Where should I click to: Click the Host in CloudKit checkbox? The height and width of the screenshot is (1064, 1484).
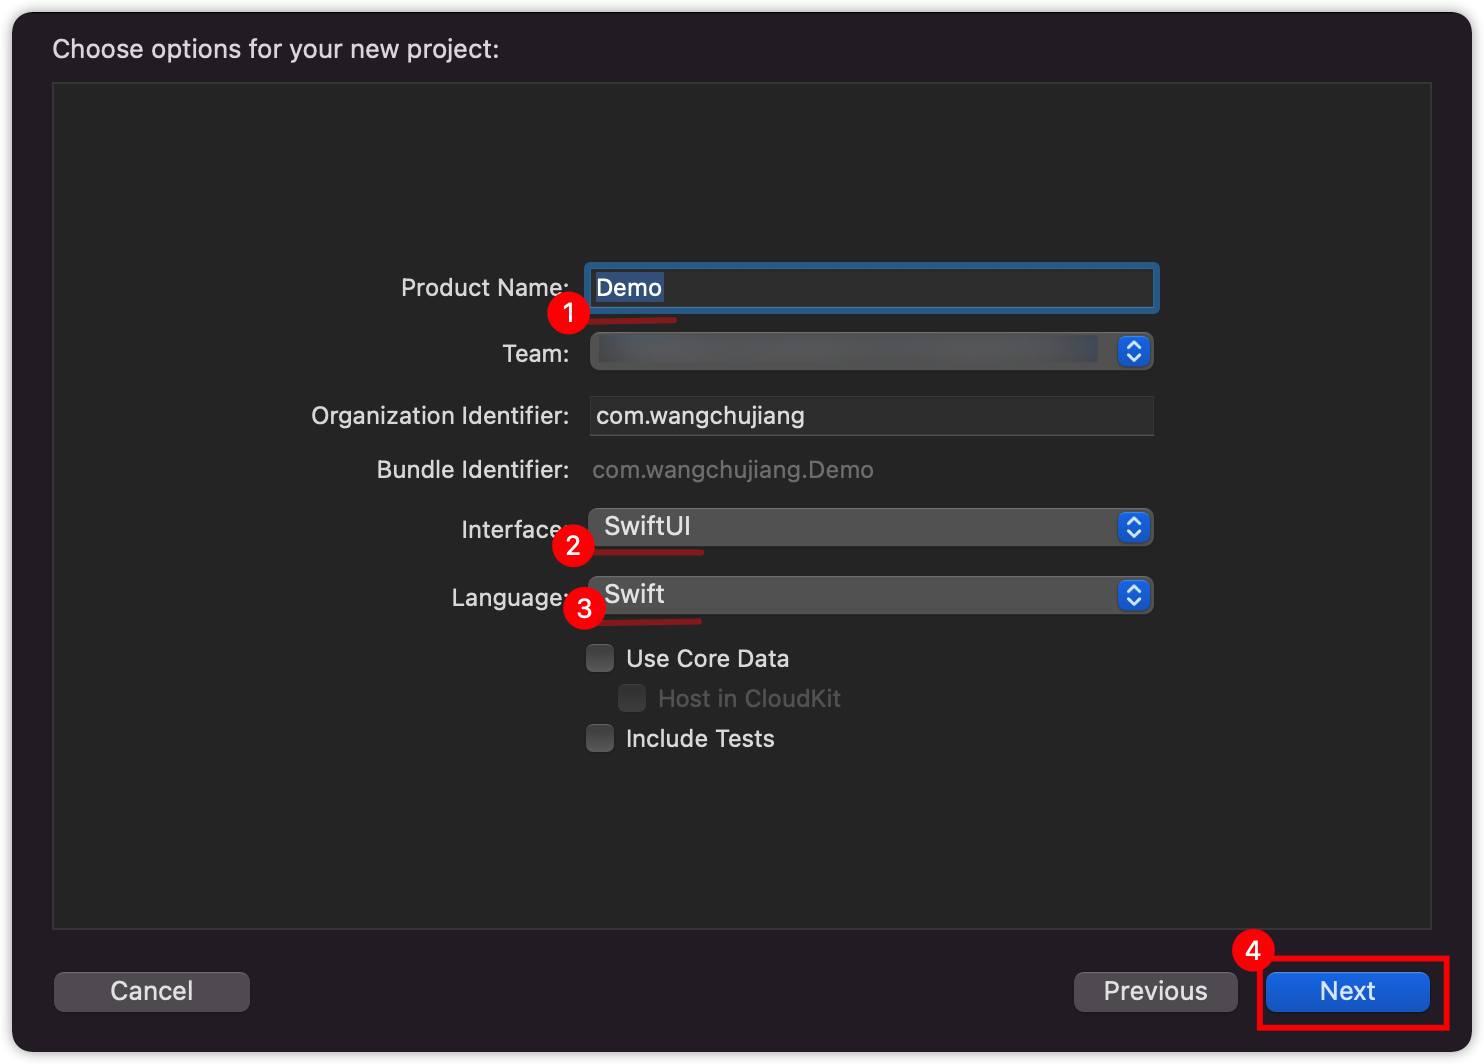coord(632,698)
